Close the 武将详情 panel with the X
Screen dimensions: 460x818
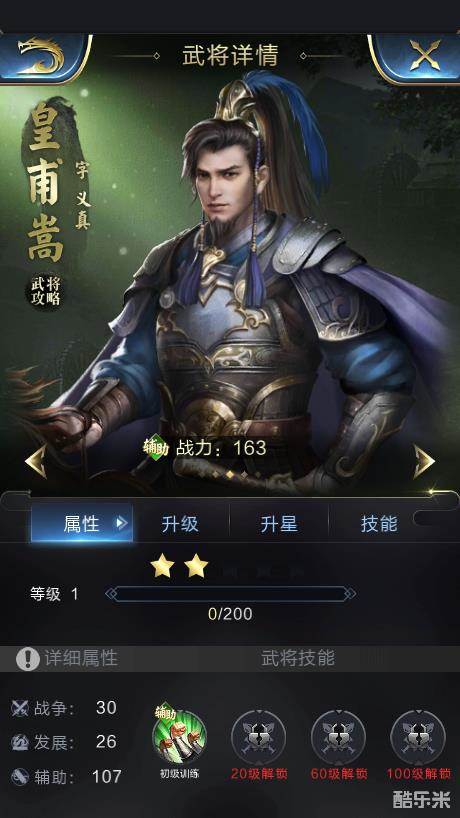(x=423, y=56)
